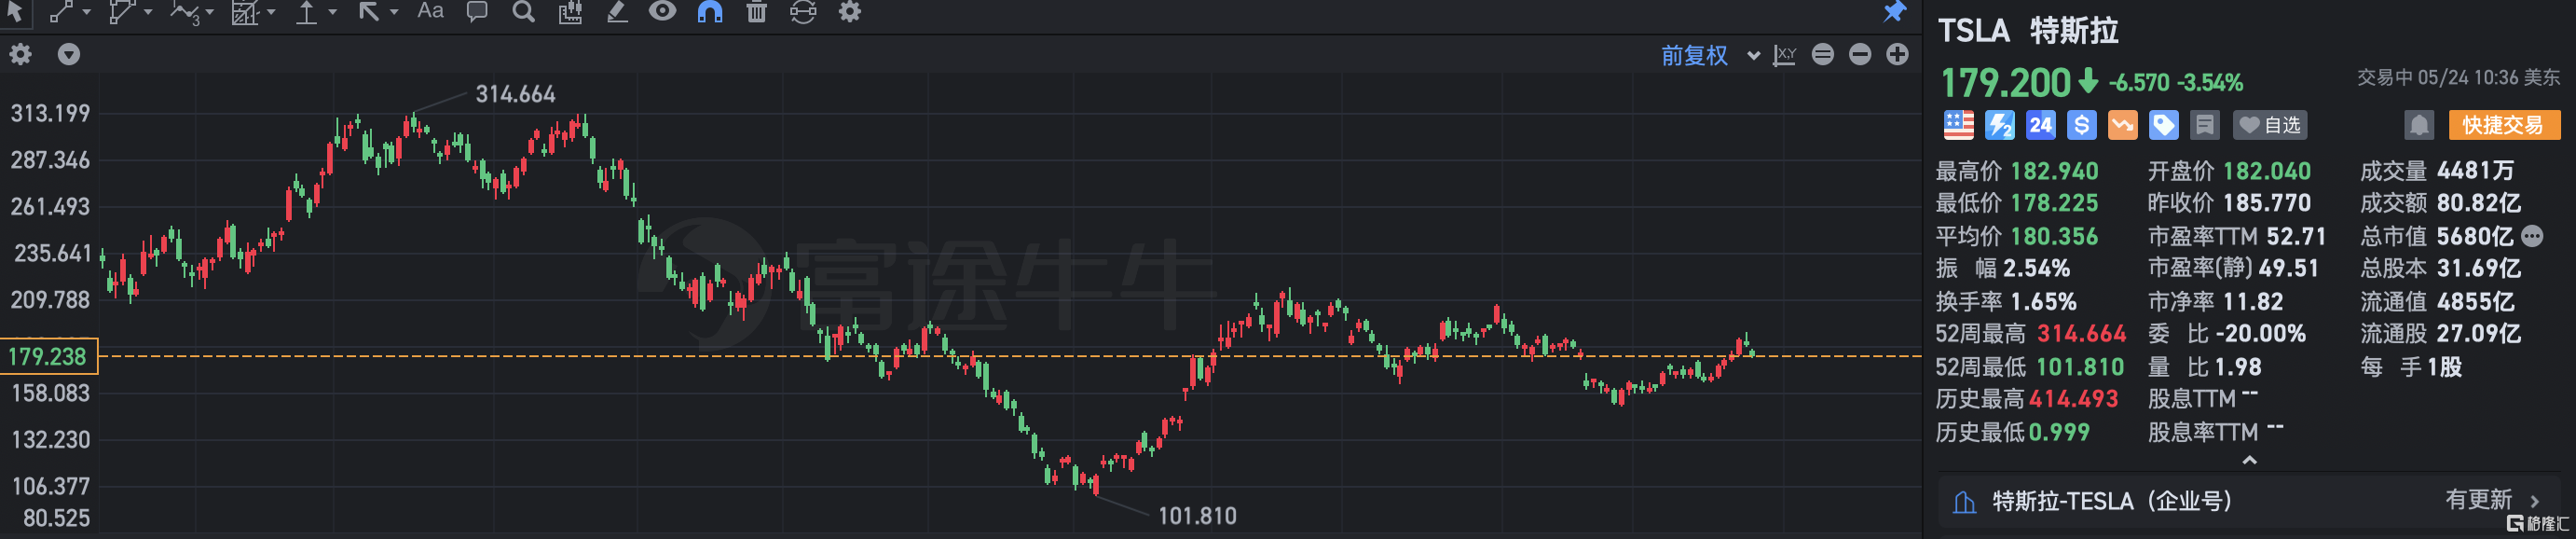Click the price alert bell icon
2576x539 pixels.
tap(2418, 125)
